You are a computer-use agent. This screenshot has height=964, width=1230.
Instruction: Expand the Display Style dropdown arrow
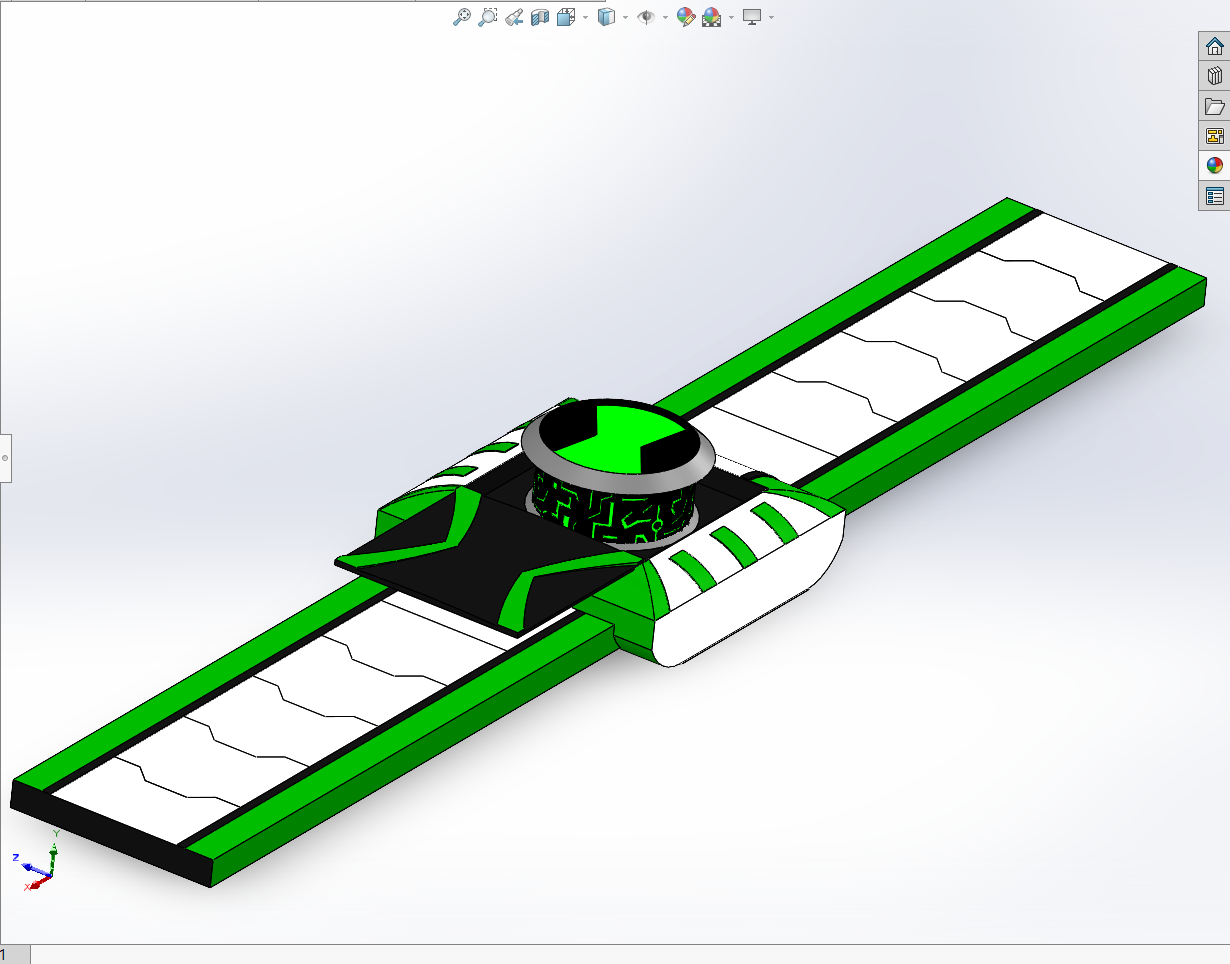625,17
